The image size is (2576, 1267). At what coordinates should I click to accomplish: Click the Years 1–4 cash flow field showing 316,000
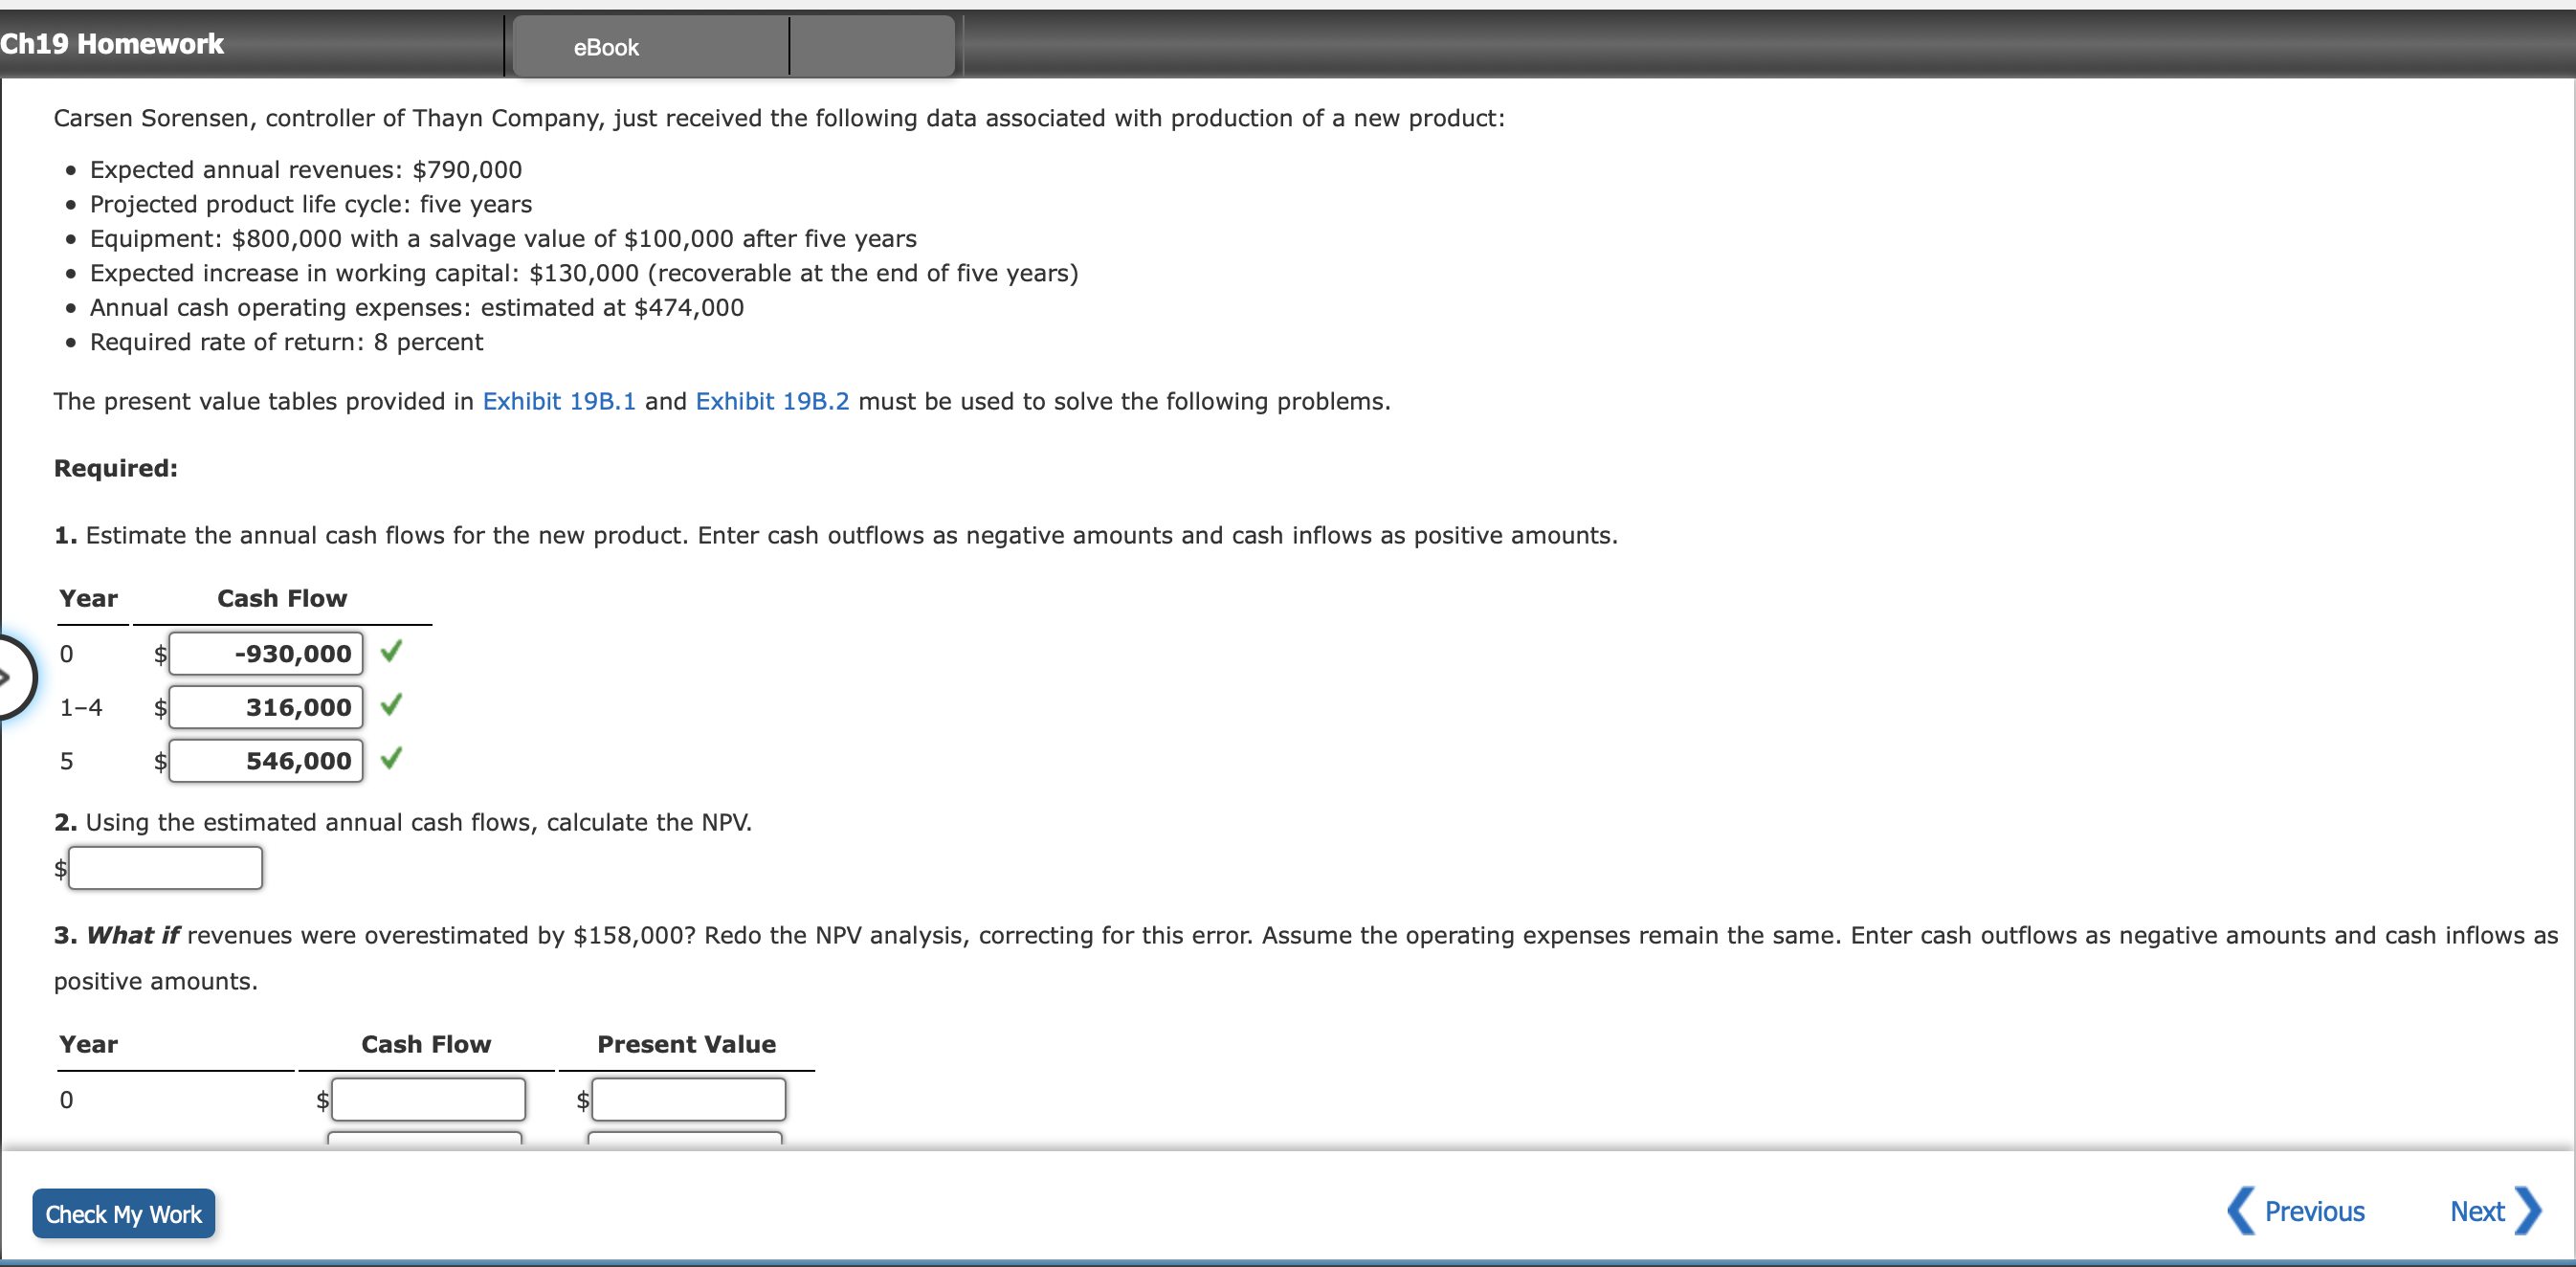pyautogui.click(x=266, y=707)
